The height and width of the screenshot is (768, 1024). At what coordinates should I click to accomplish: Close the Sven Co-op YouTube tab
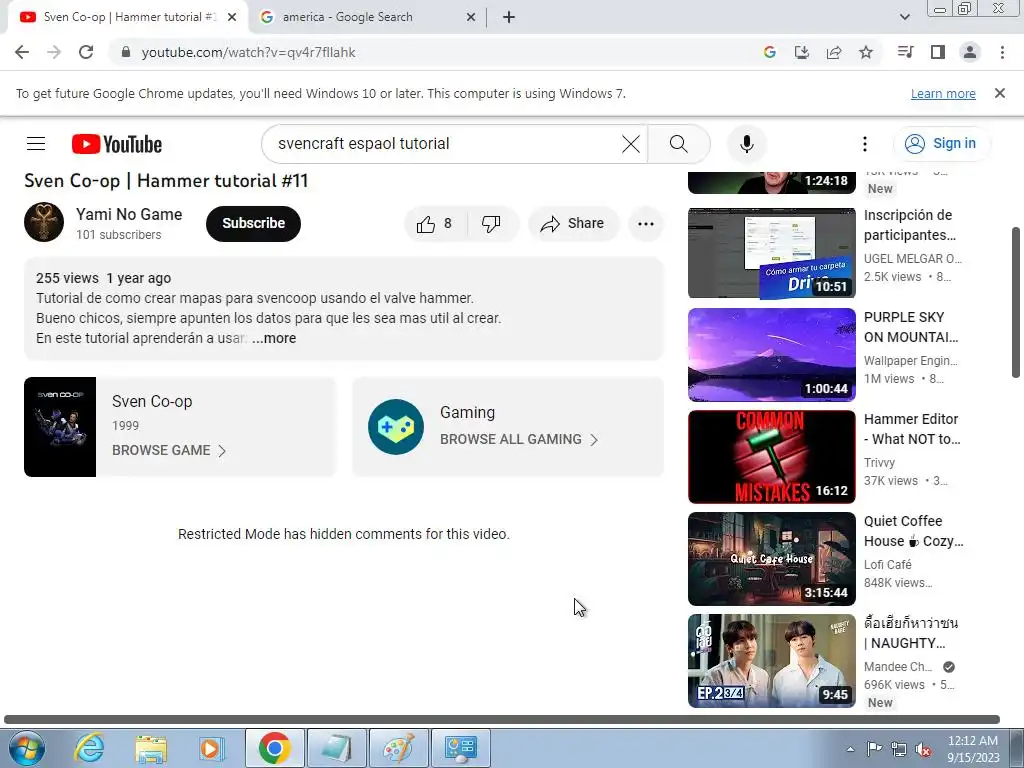[232, 17]
